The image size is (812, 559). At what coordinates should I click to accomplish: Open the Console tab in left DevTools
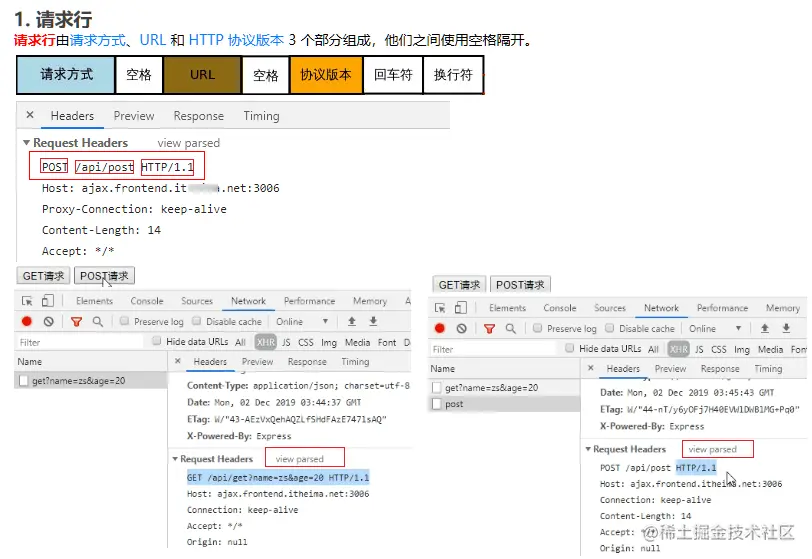pyautogui.click(x=147, y=301)
